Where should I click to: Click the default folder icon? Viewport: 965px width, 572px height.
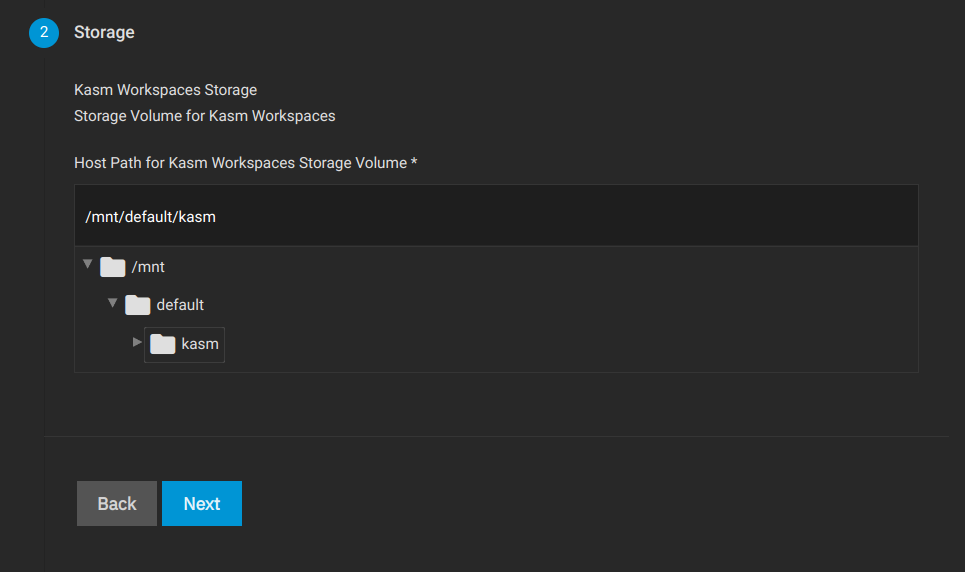click(x=138, y=305)
